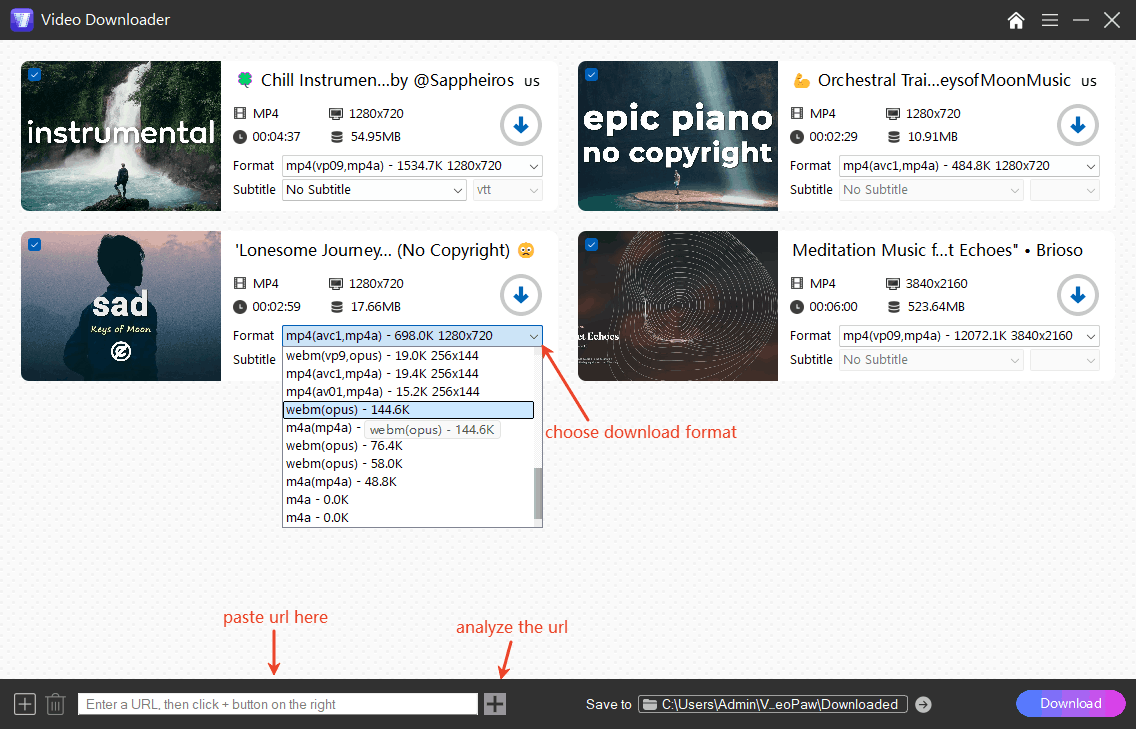Open Subtitle dropdown showing No Subtitle for Chill Instrumental

click(x=374, y=190)
